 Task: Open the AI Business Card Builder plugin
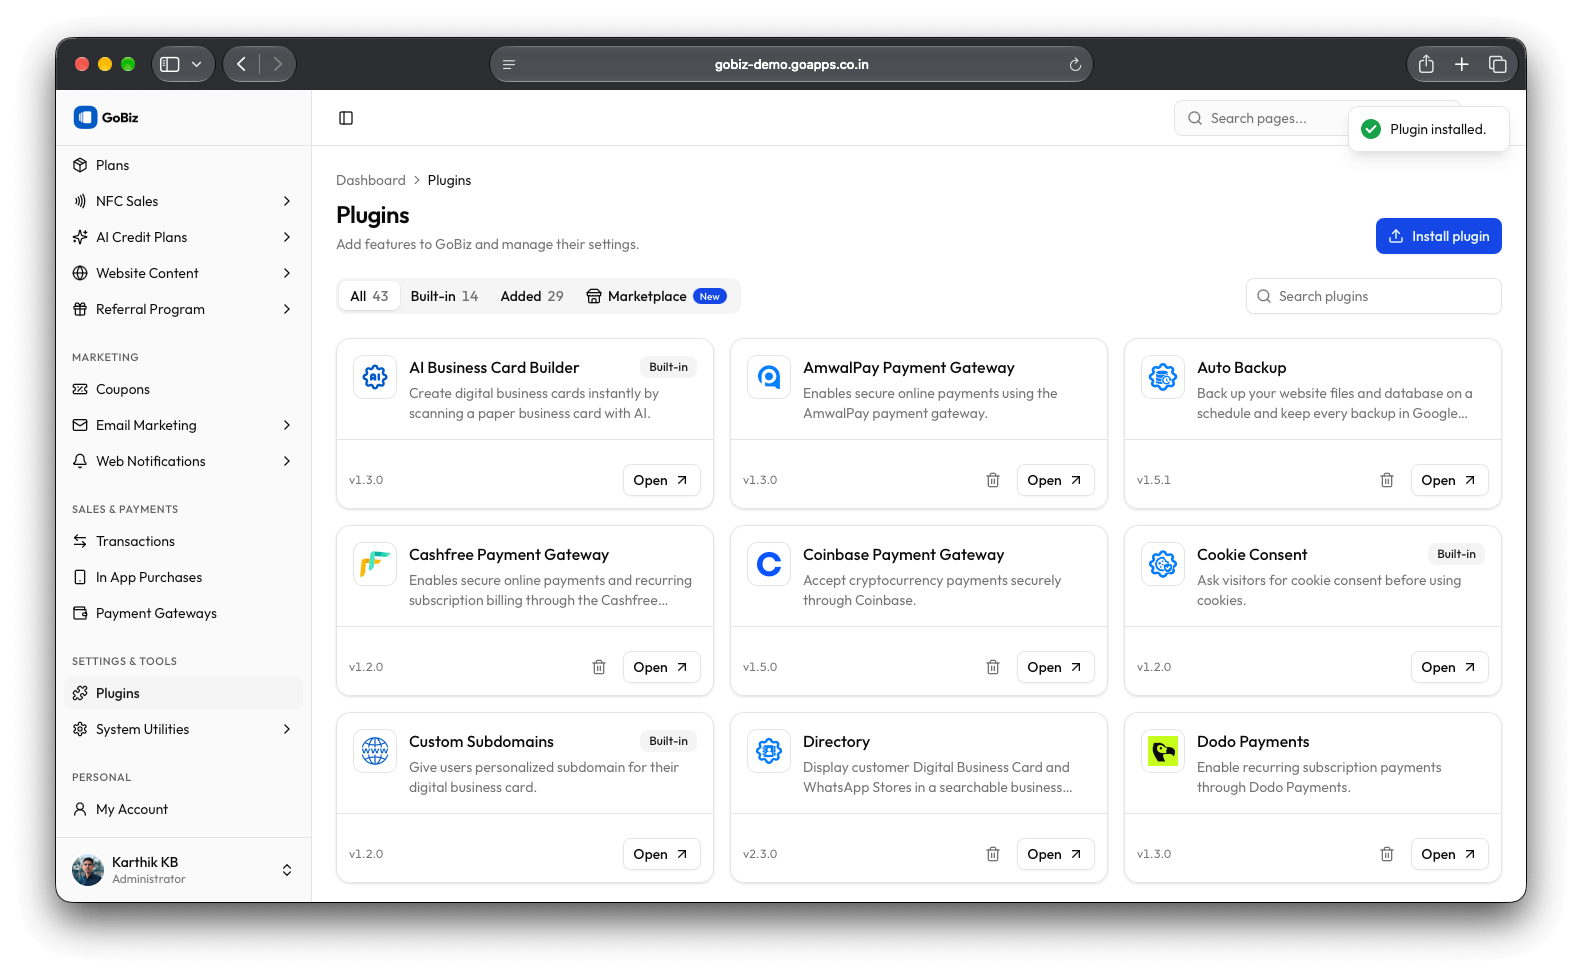point(661,480)
